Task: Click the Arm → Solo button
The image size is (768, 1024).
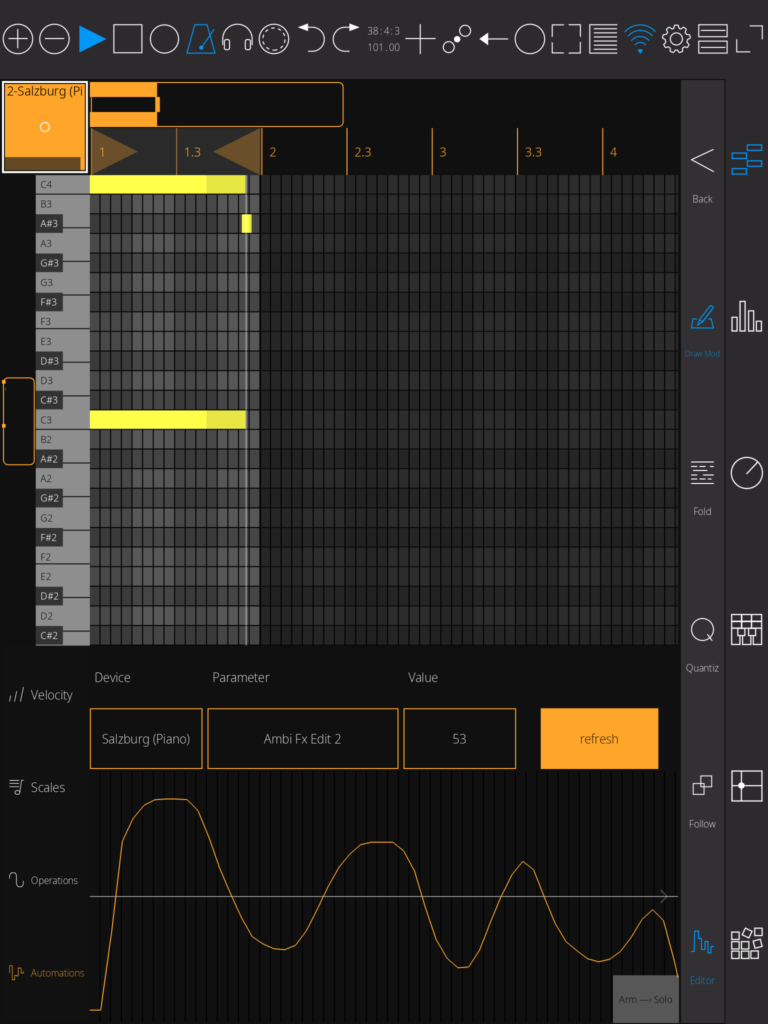Action: point(645,999)
